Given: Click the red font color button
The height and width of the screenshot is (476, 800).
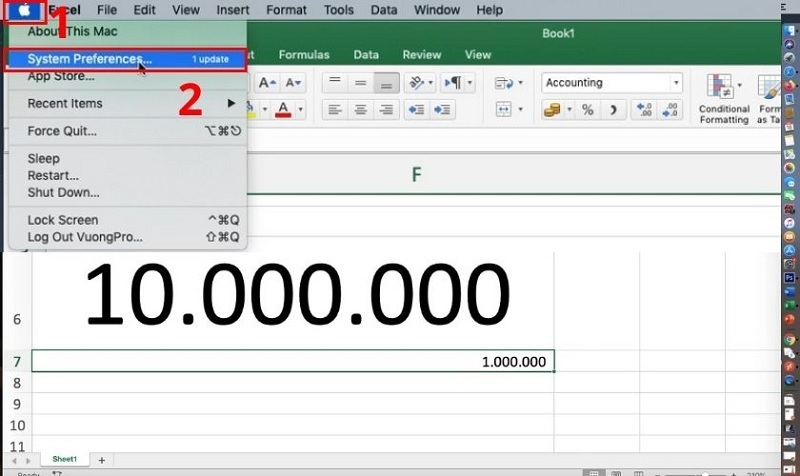Looking at the screenshot, I should (285, 109).
